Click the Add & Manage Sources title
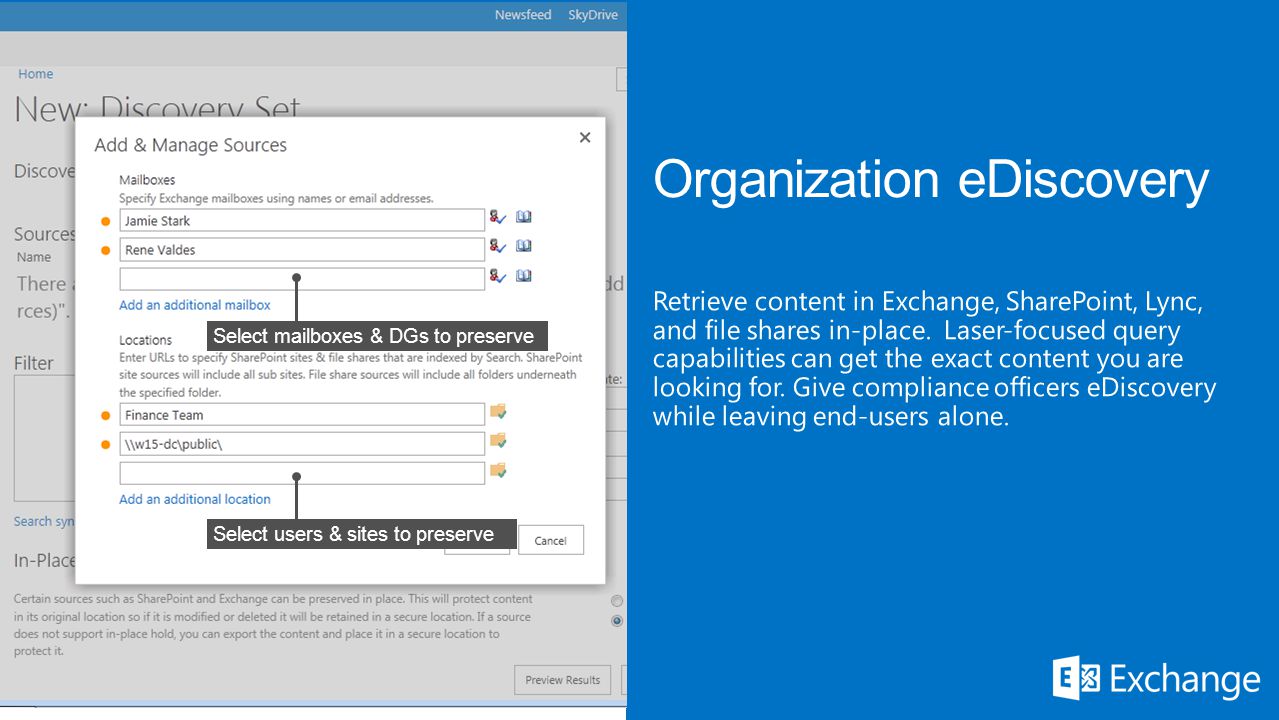 click(x=190, y=145)
